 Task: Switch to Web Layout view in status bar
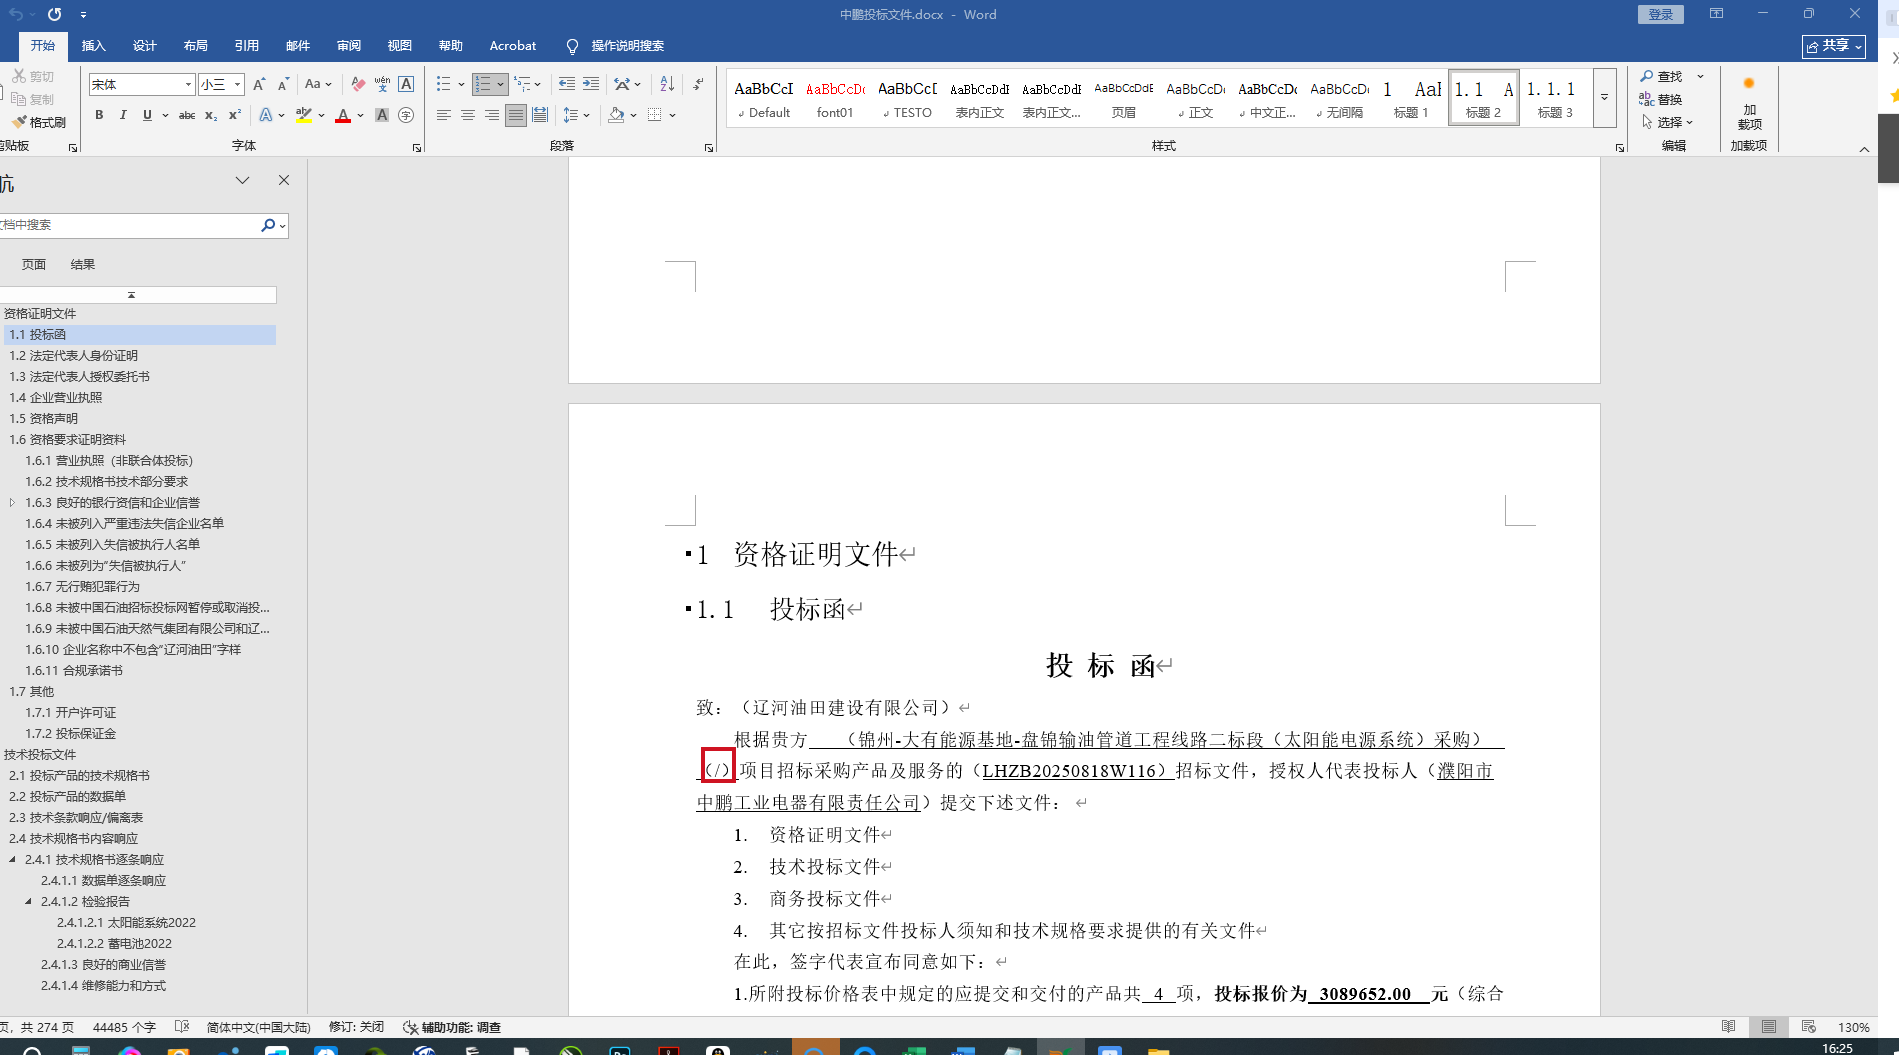[x=1808, y=1027]
